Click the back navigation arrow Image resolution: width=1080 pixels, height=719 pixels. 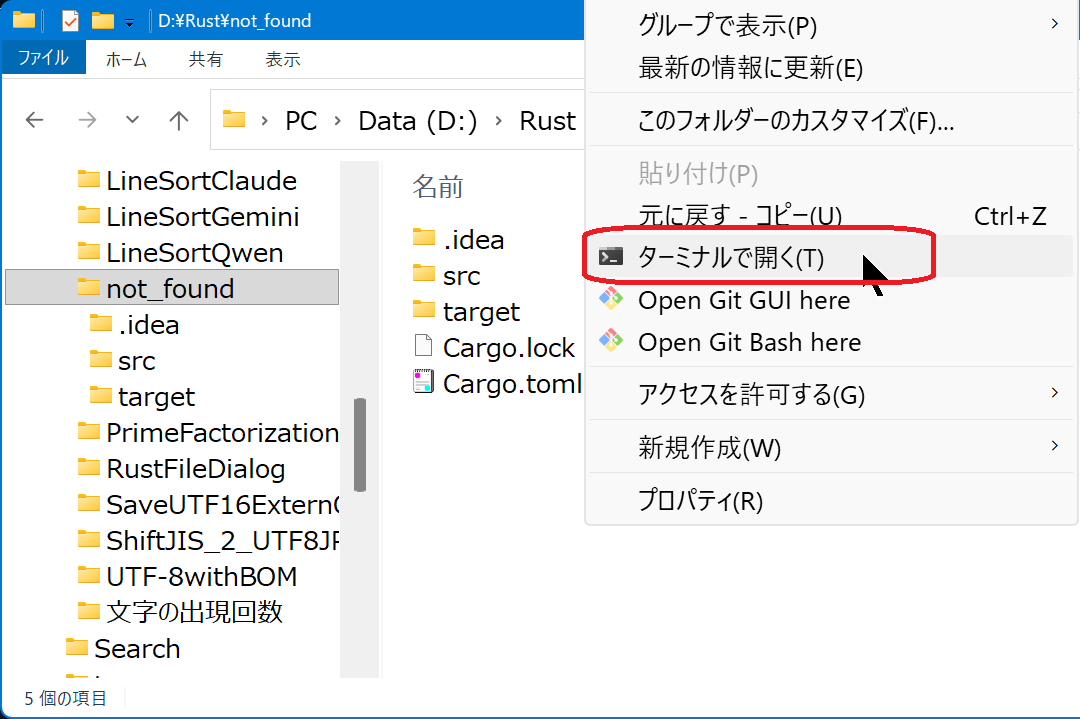point(35,121)
